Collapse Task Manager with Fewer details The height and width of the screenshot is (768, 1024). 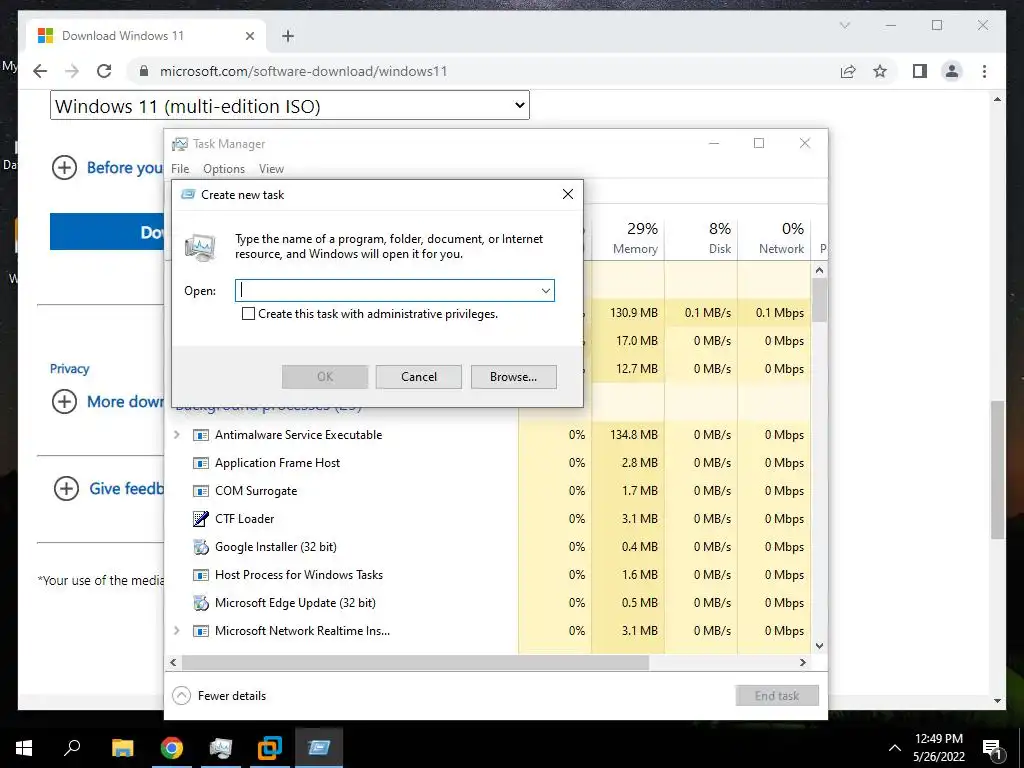(x=219, y=696)
